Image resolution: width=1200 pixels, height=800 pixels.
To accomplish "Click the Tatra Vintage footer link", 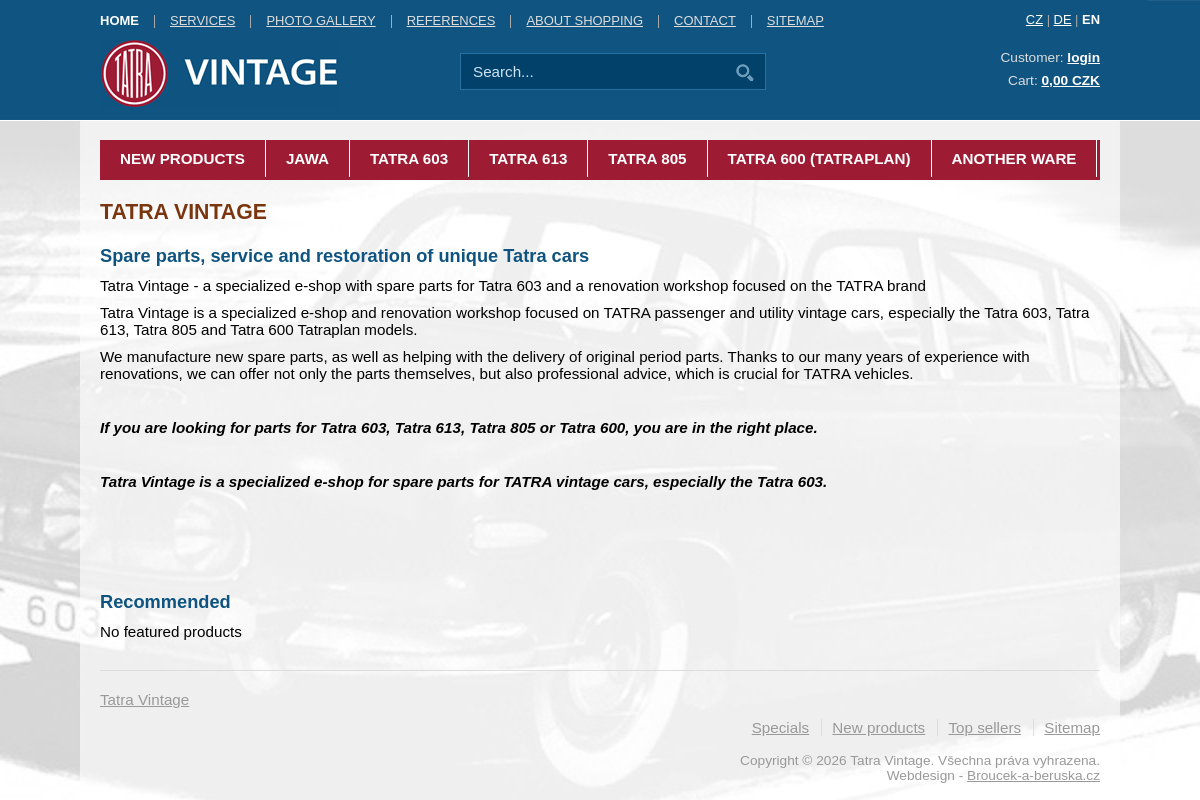I will [144, 700].
